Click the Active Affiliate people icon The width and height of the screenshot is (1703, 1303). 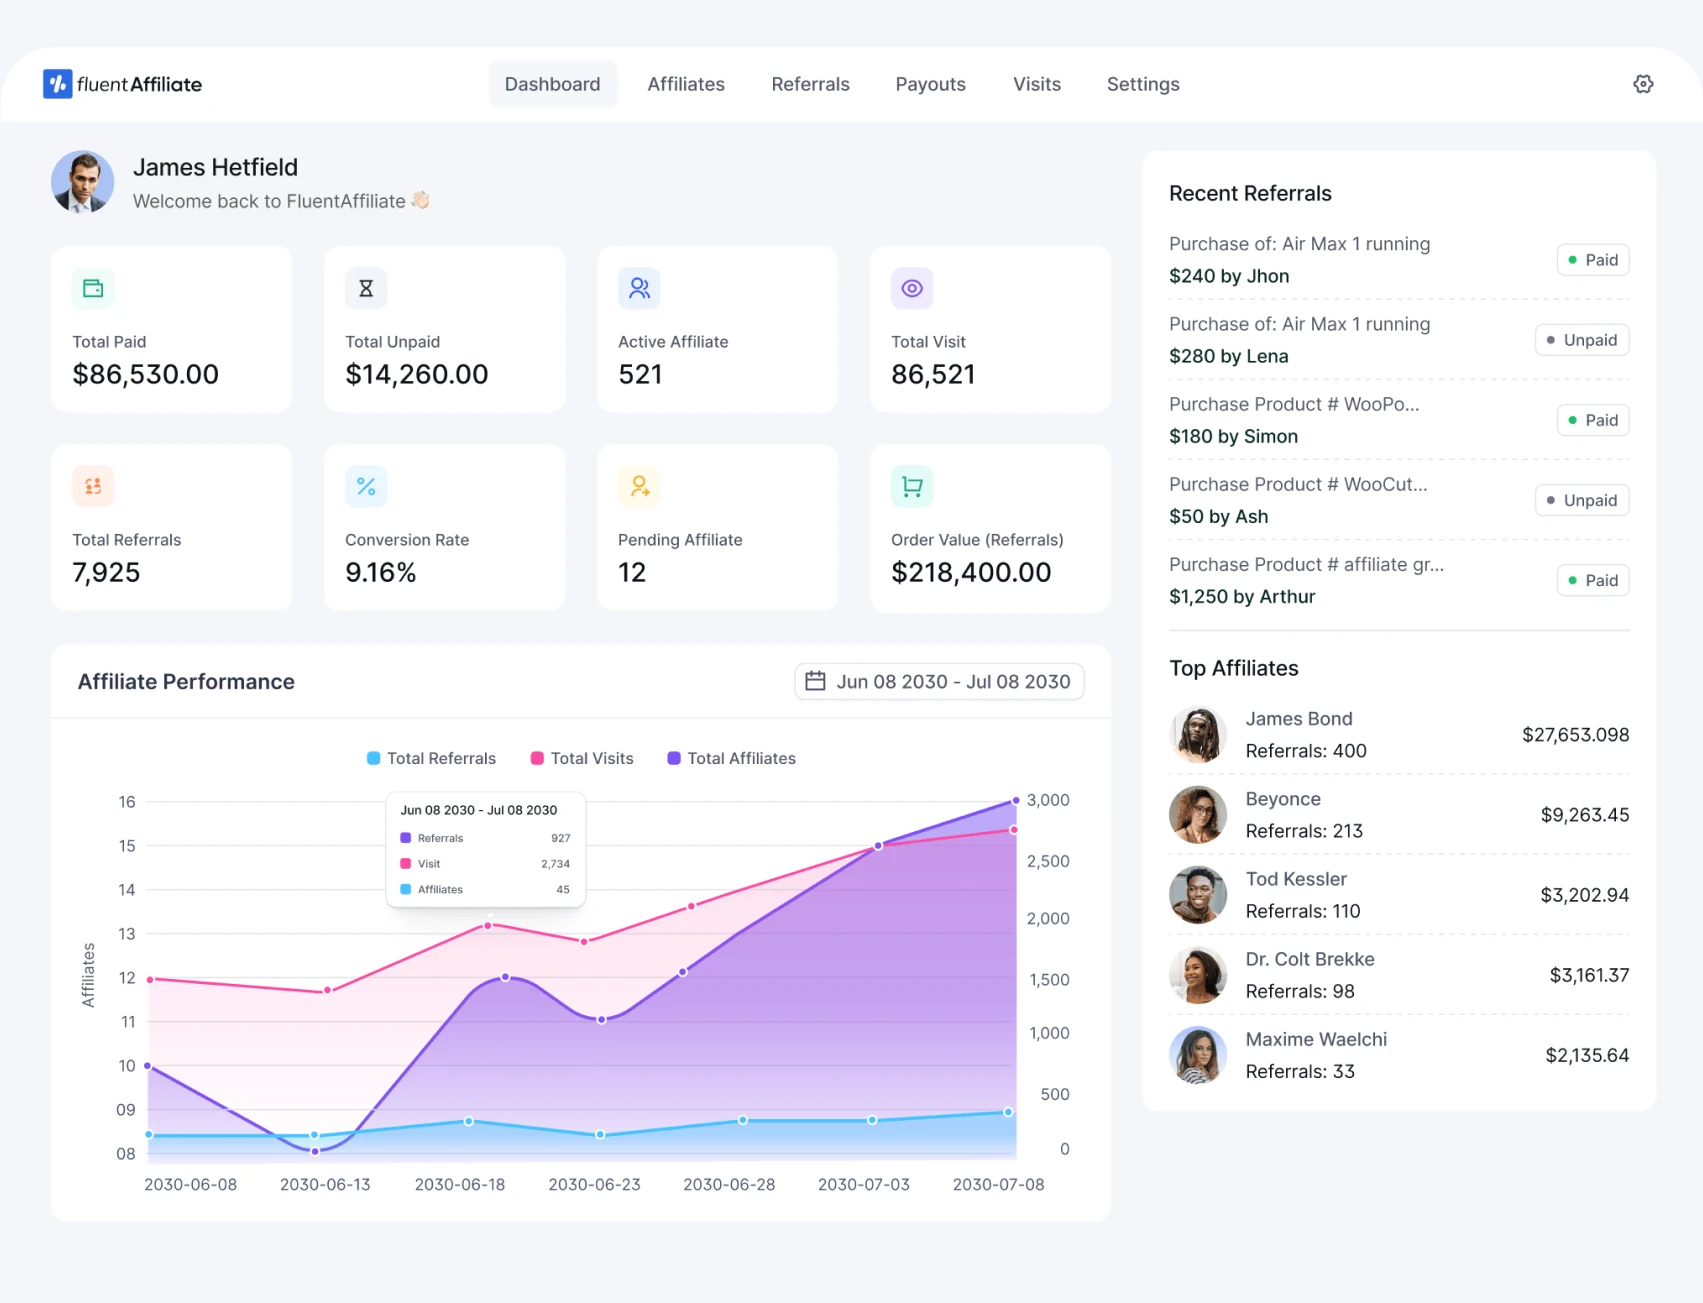point(639,288)
